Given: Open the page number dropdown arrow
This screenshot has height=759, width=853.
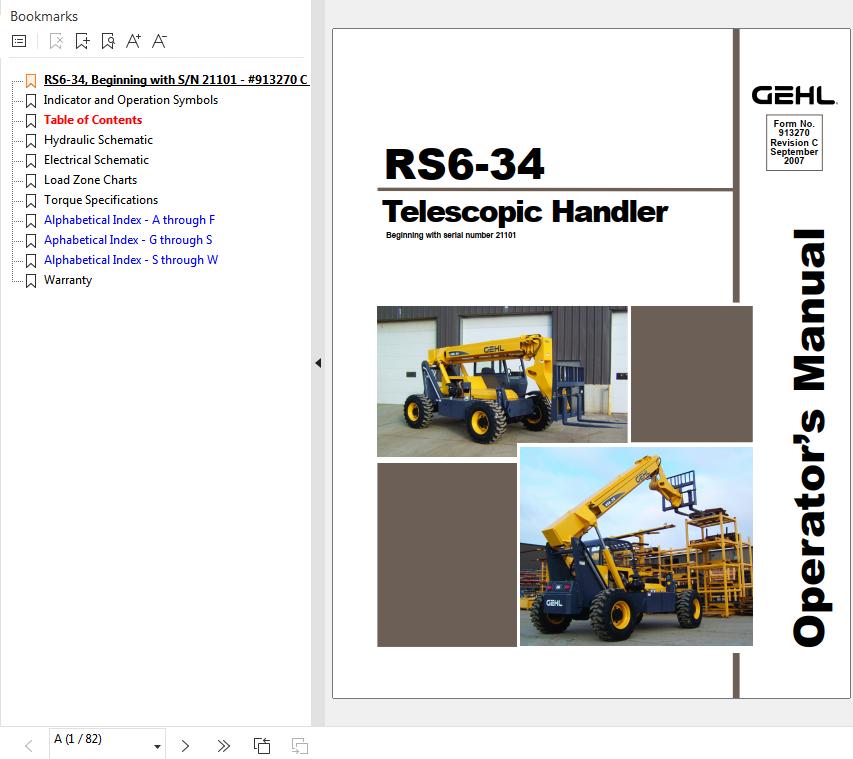Looking at the screenshot, I should (157, 746).
